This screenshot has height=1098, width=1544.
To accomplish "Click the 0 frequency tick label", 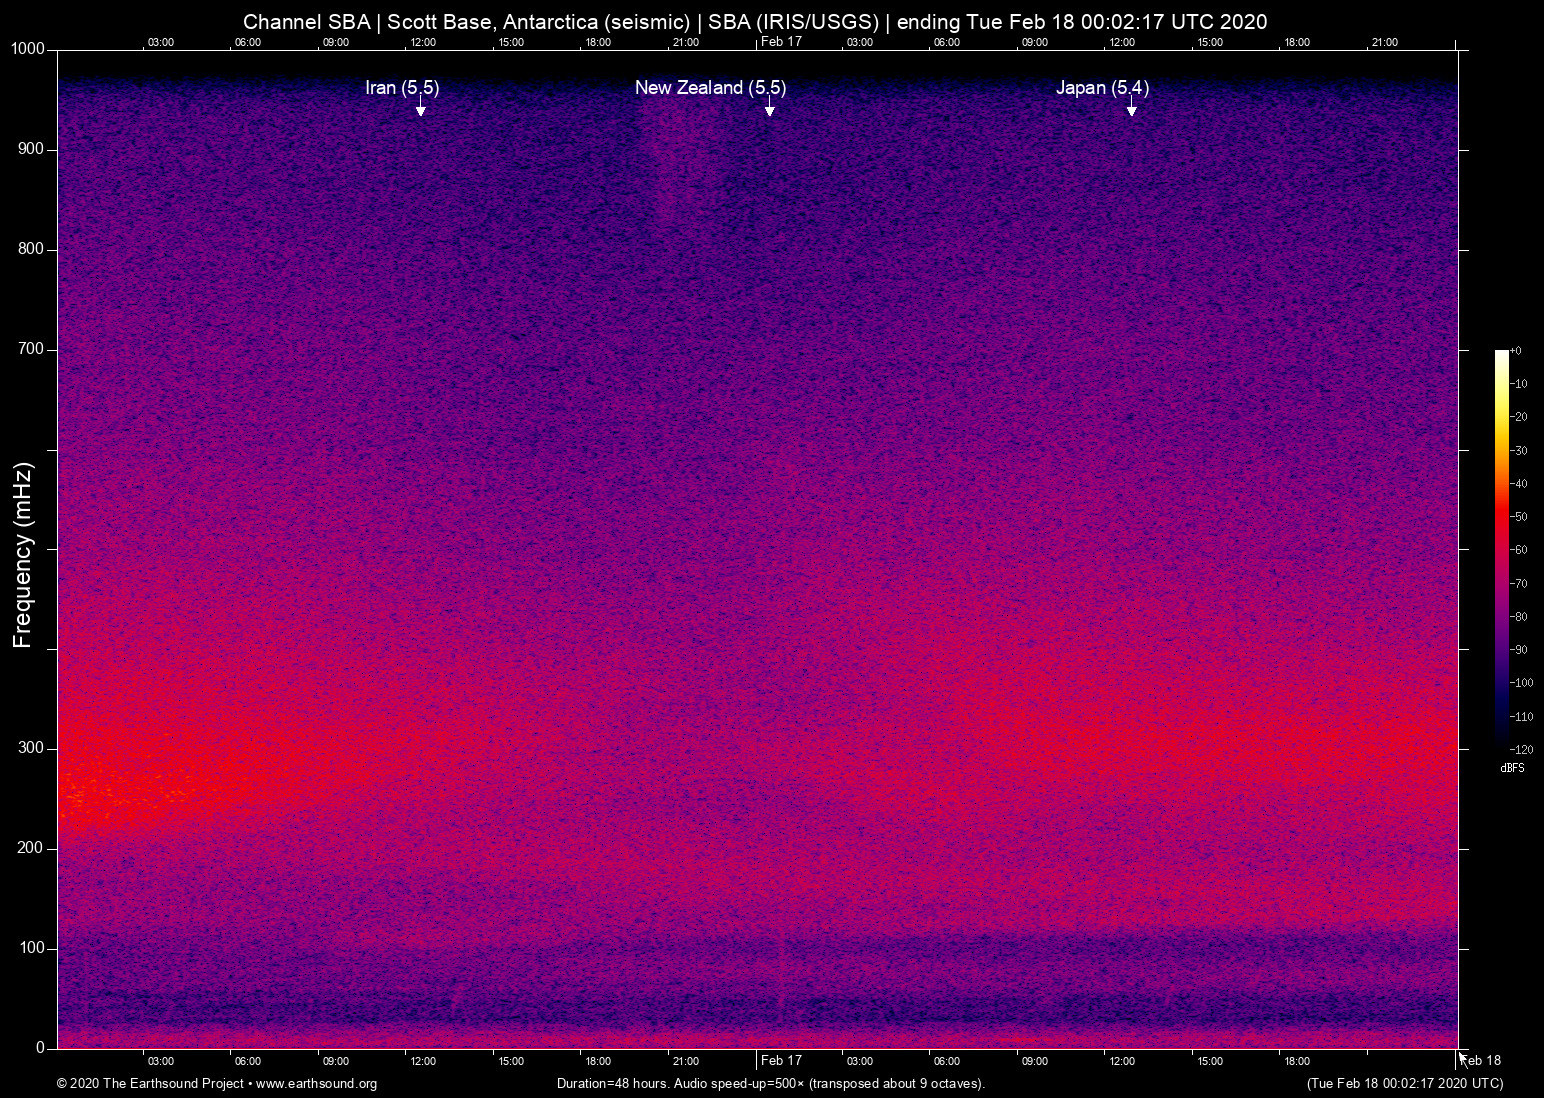I will pos(40,1048).
